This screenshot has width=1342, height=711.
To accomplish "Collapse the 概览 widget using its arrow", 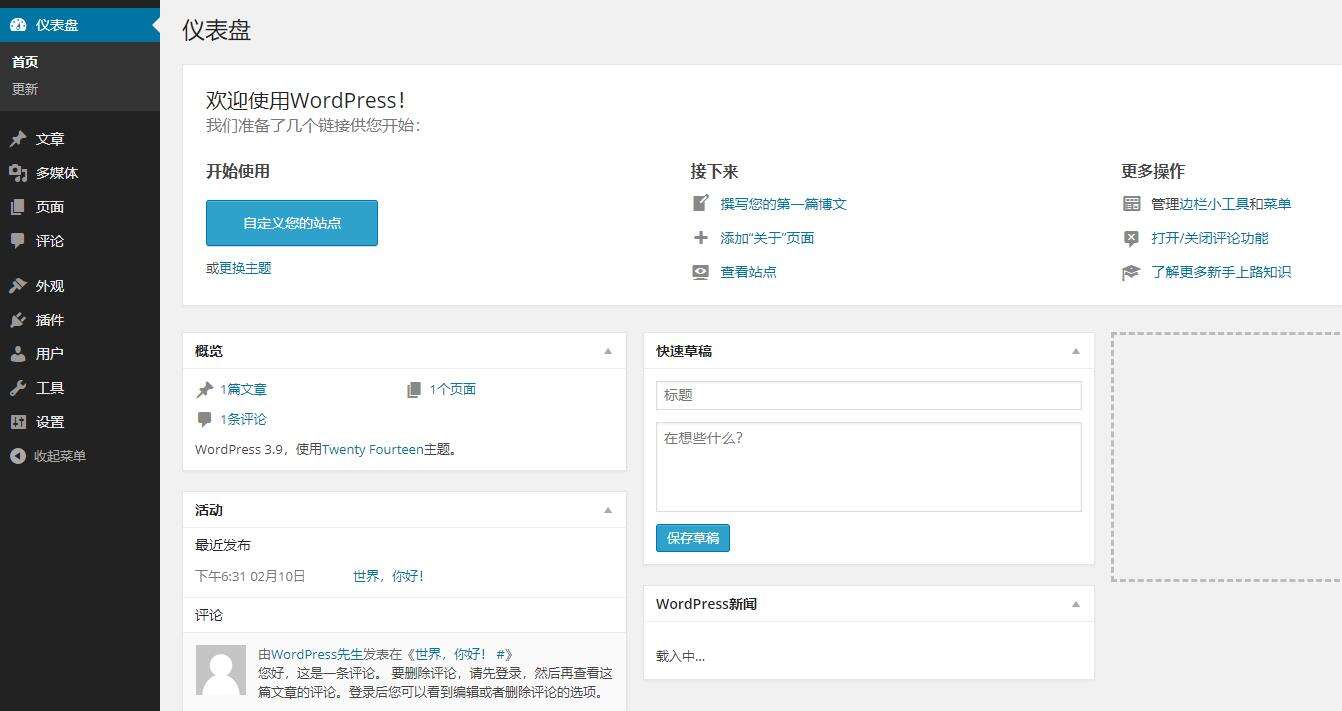I will (x=607, y=351).
